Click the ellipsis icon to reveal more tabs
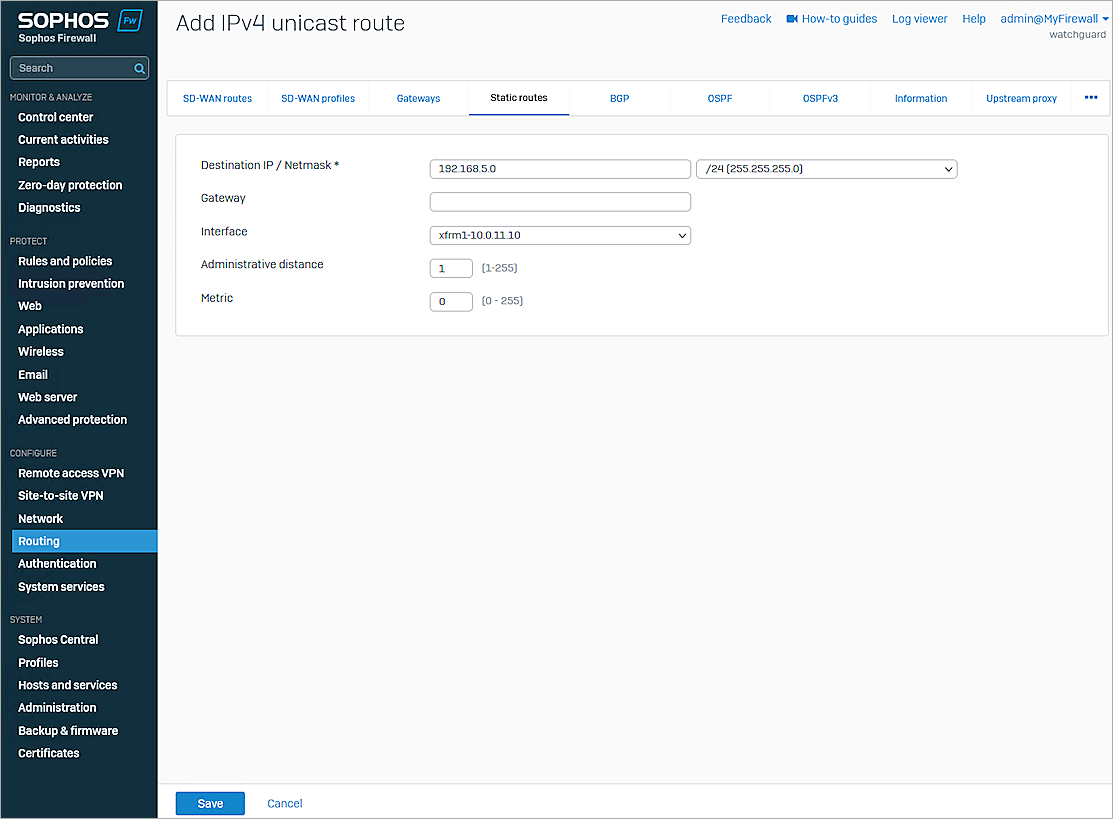1113x819 pixels. coord(1091,97)
